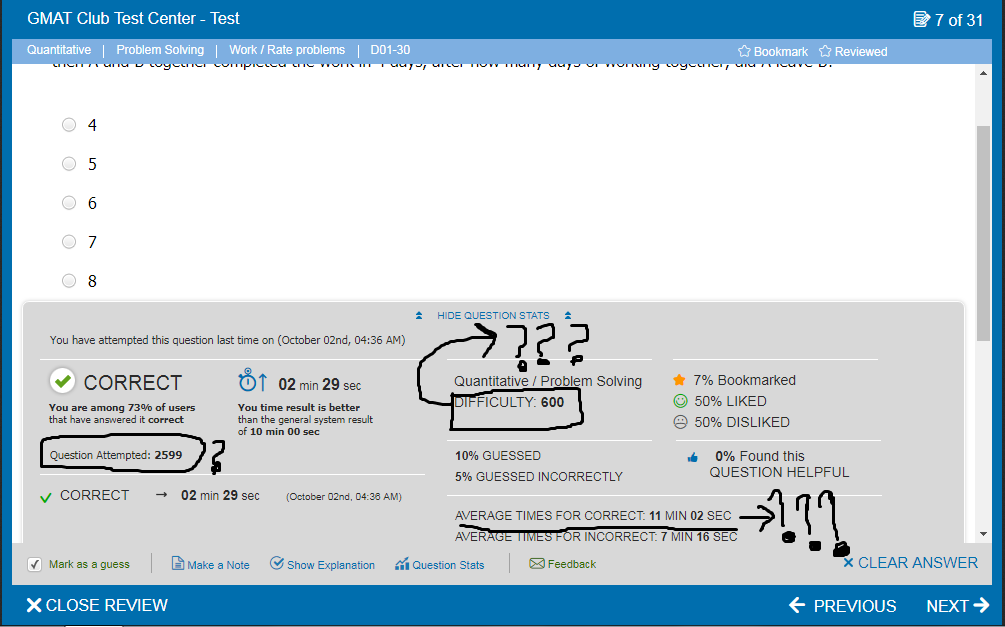The image size is (1005, 627).
Task: Click the Show Explanation checkmark icon
Action: coord(277,563)
